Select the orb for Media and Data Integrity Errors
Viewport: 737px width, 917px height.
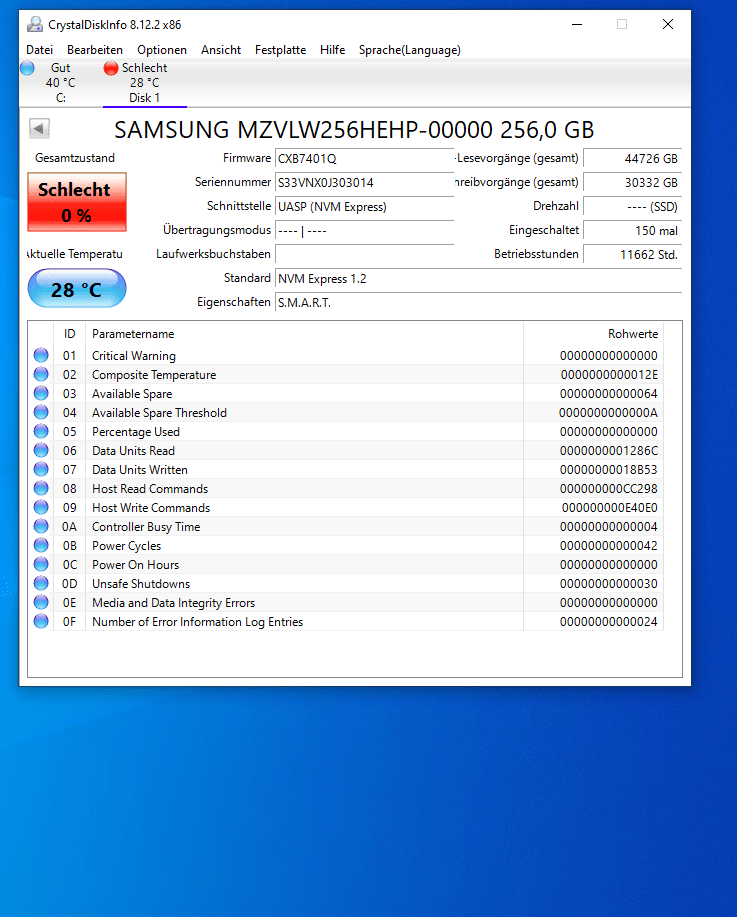coord(41,602)
